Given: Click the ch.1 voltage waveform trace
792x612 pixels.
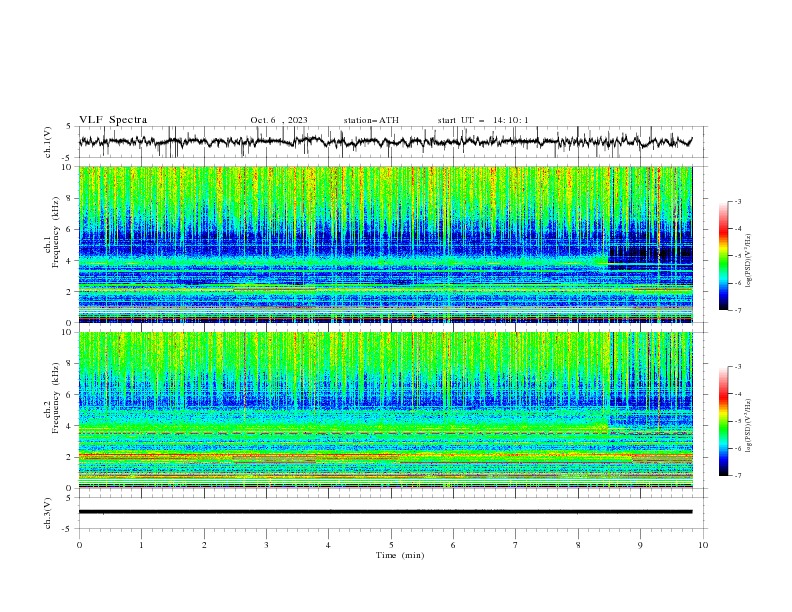Looking at the screenshot, I should click(385, 142).
